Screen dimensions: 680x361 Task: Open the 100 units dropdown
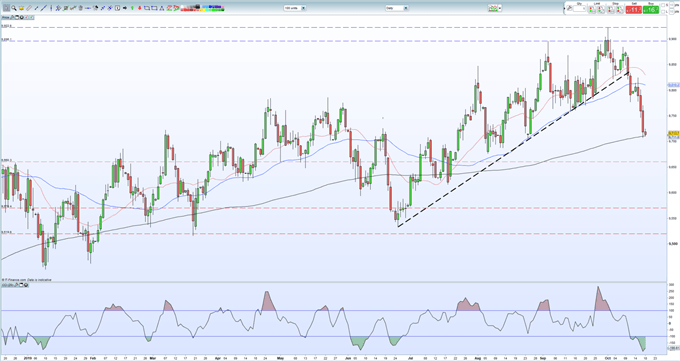coord(295,8)
